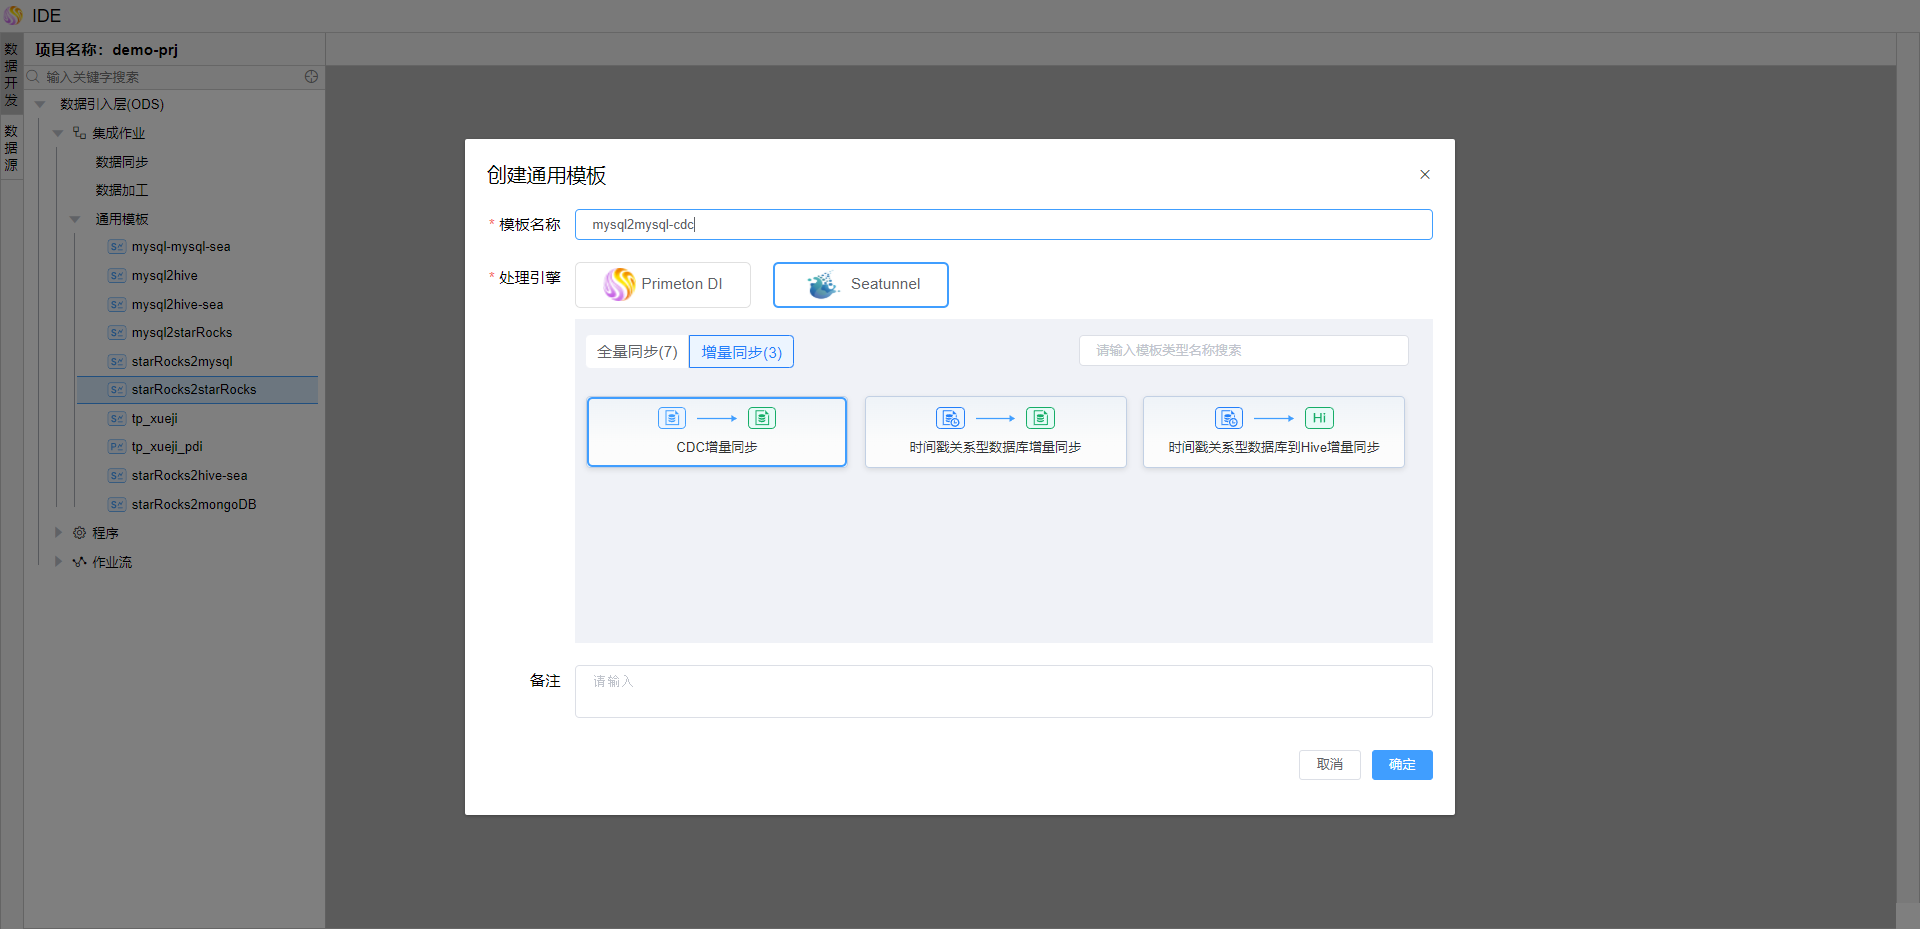Switch to the 全量同步(7) tab

(x=637, y=352)
